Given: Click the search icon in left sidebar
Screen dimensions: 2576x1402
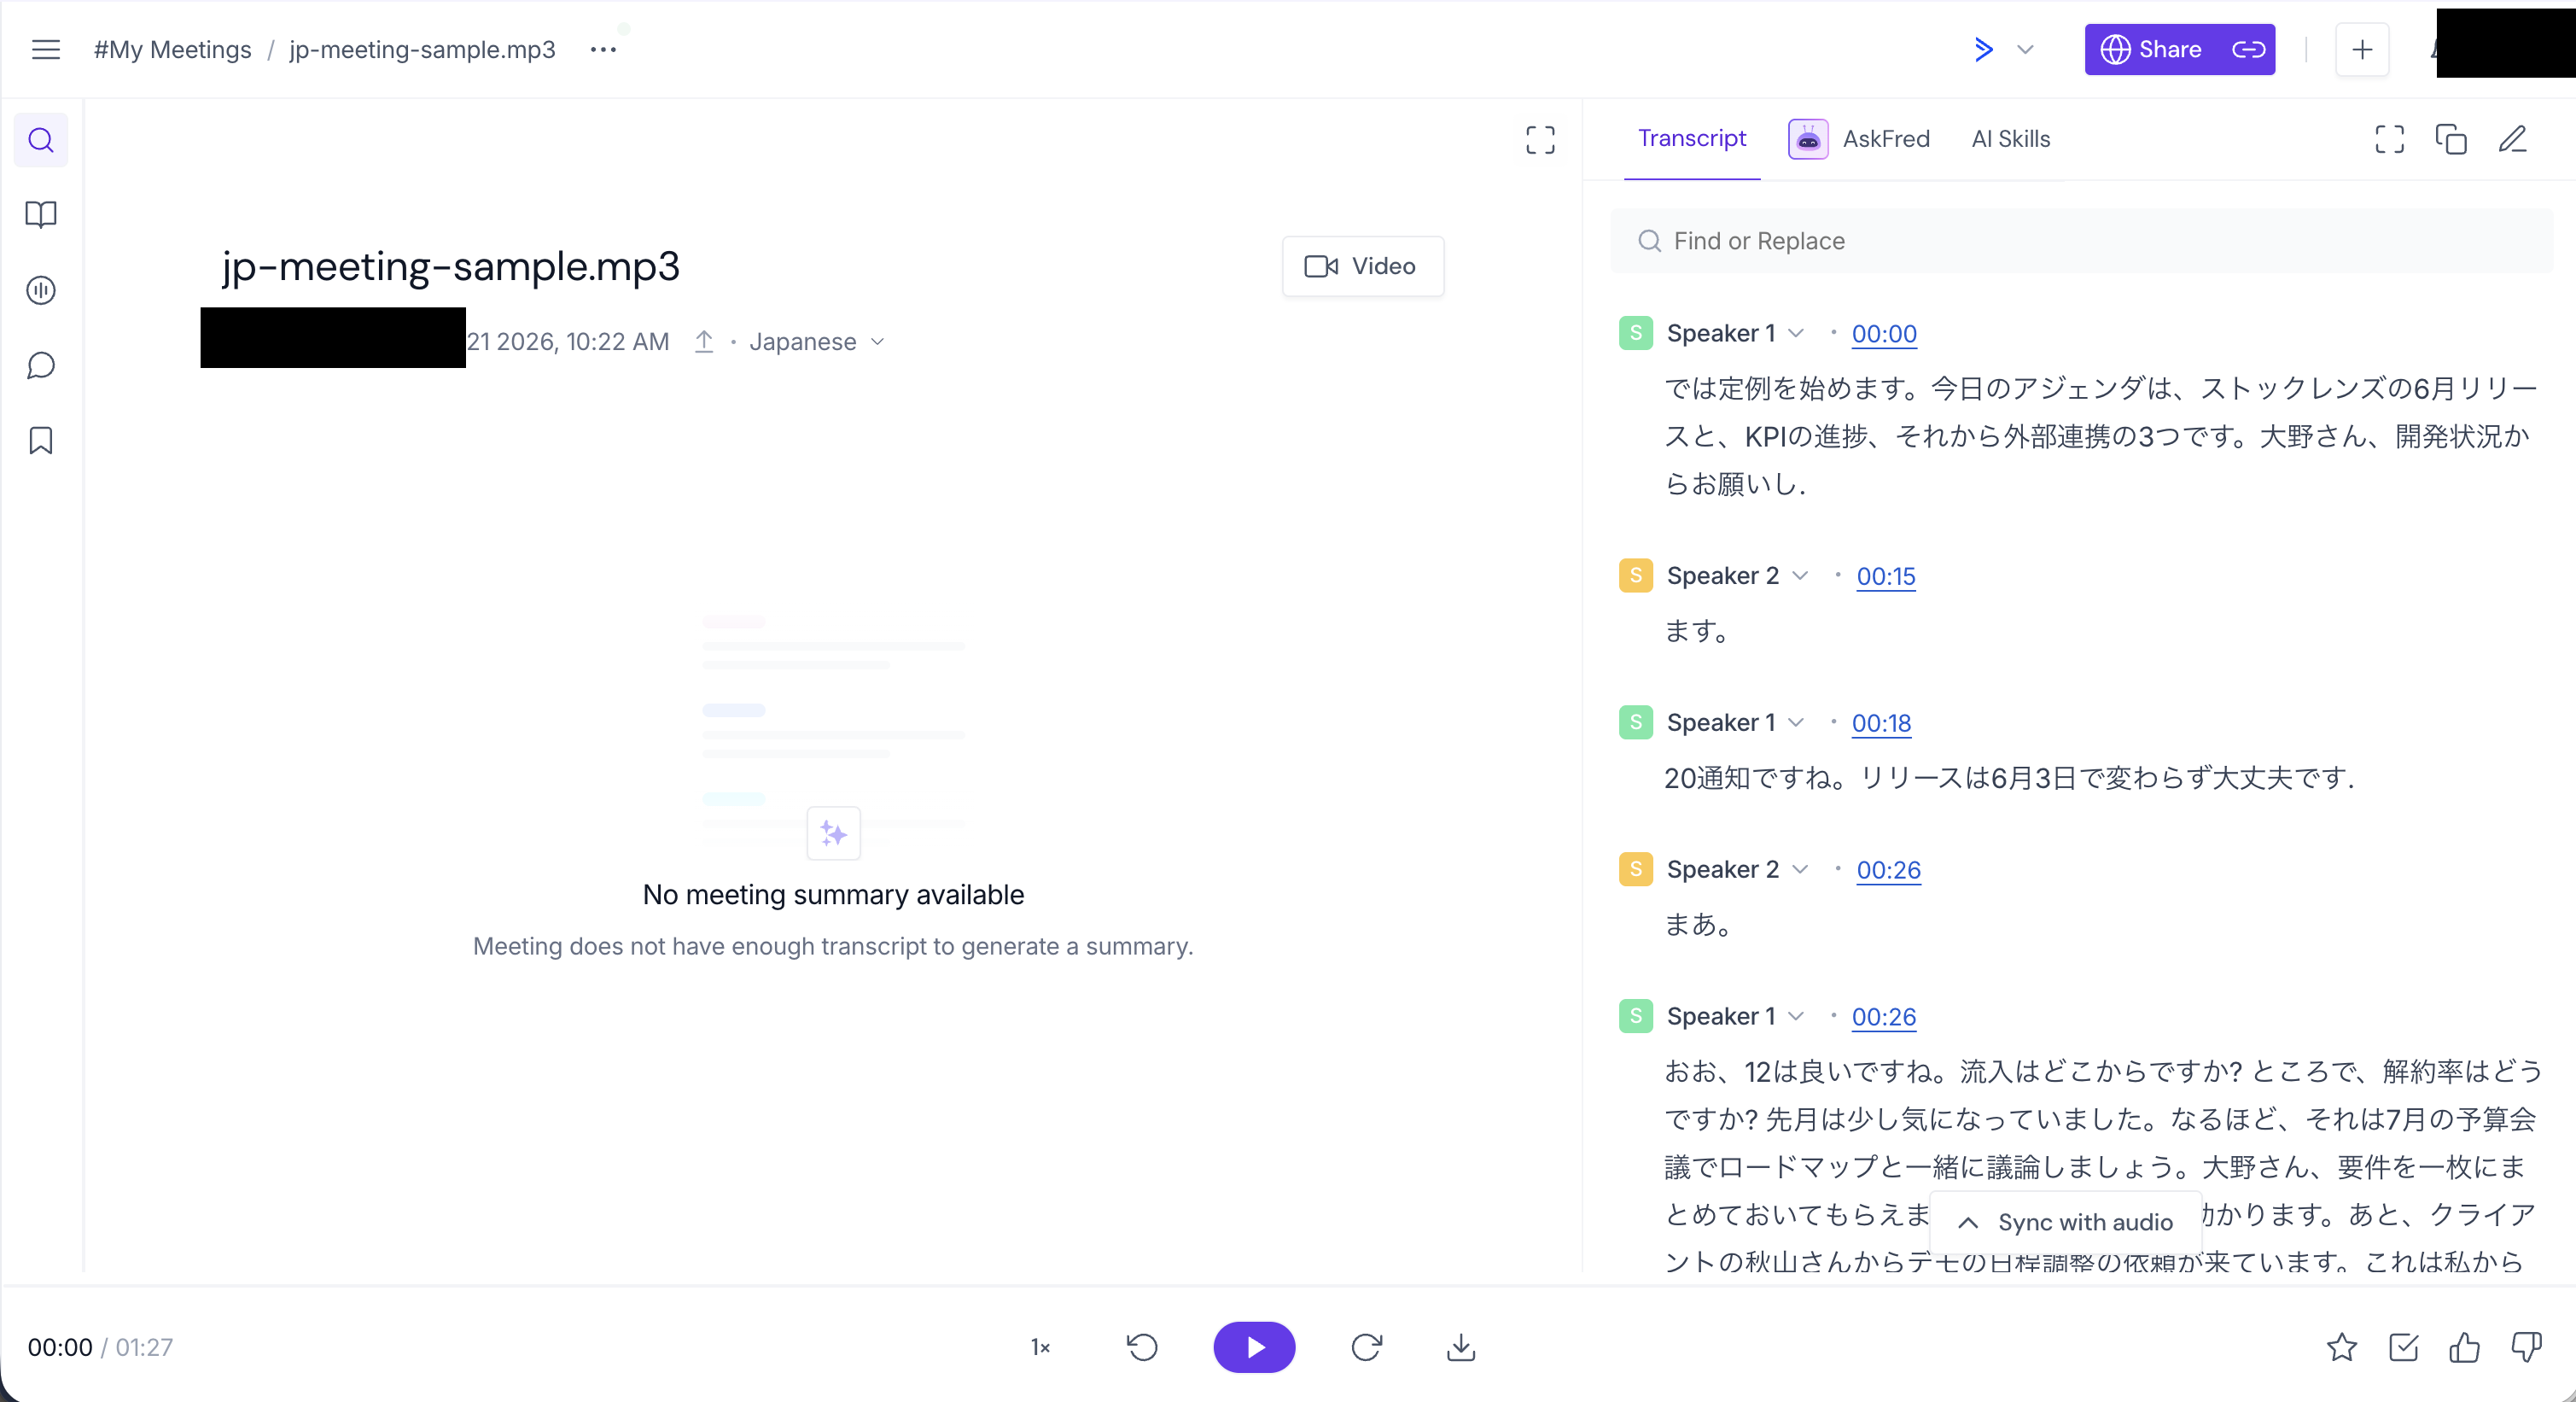Looking at the screenshot, I should (x=41, y=140).
